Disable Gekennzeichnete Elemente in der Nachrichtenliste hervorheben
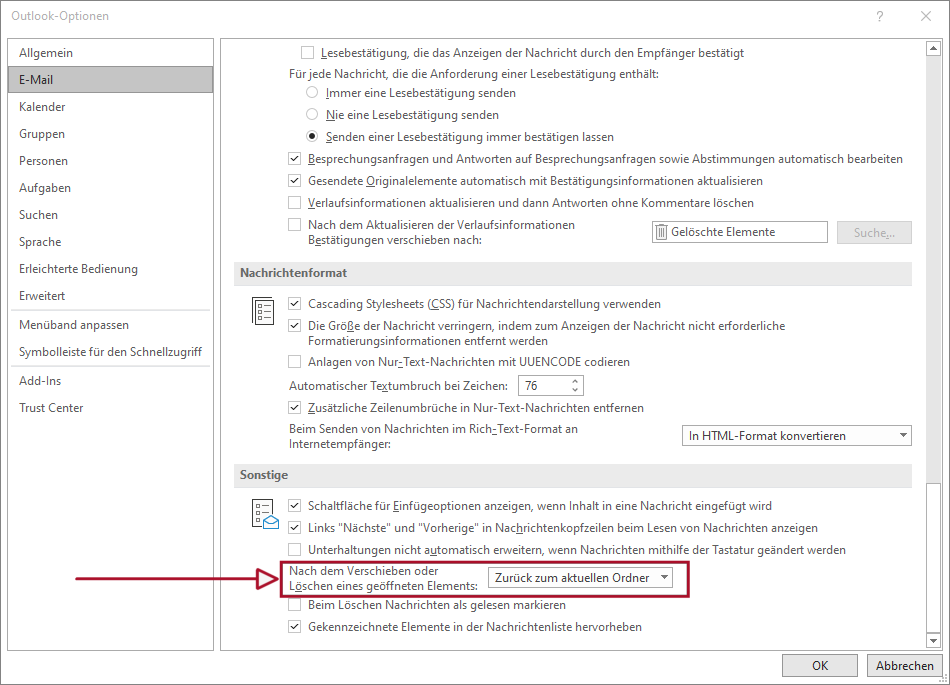Screen dimensions: 950x685 295,627
